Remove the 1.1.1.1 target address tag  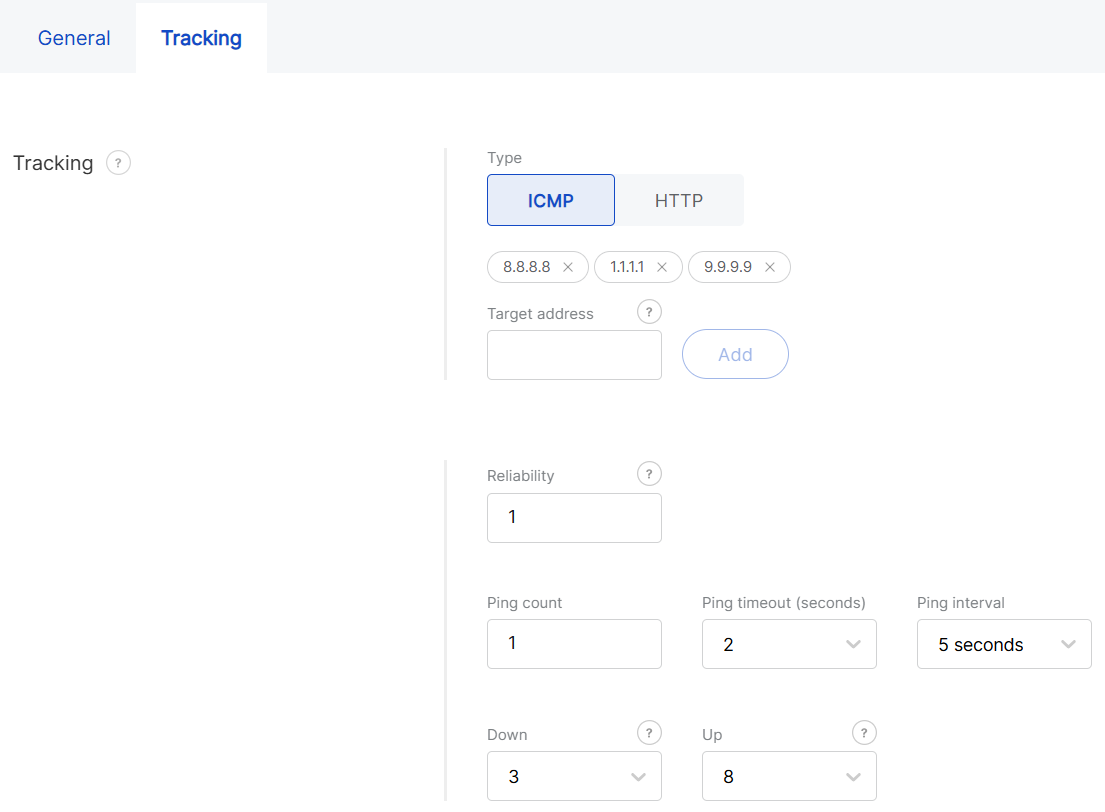[662, 267]
